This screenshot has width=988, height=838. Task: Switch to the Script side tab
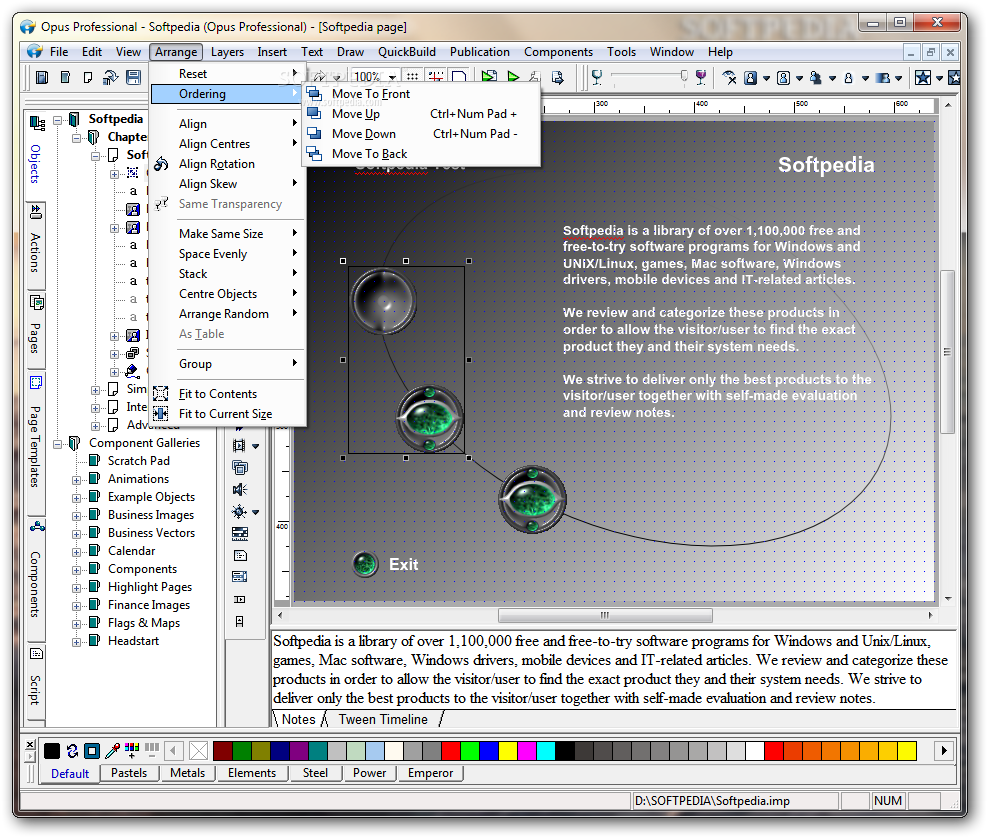tap(36, 680)
